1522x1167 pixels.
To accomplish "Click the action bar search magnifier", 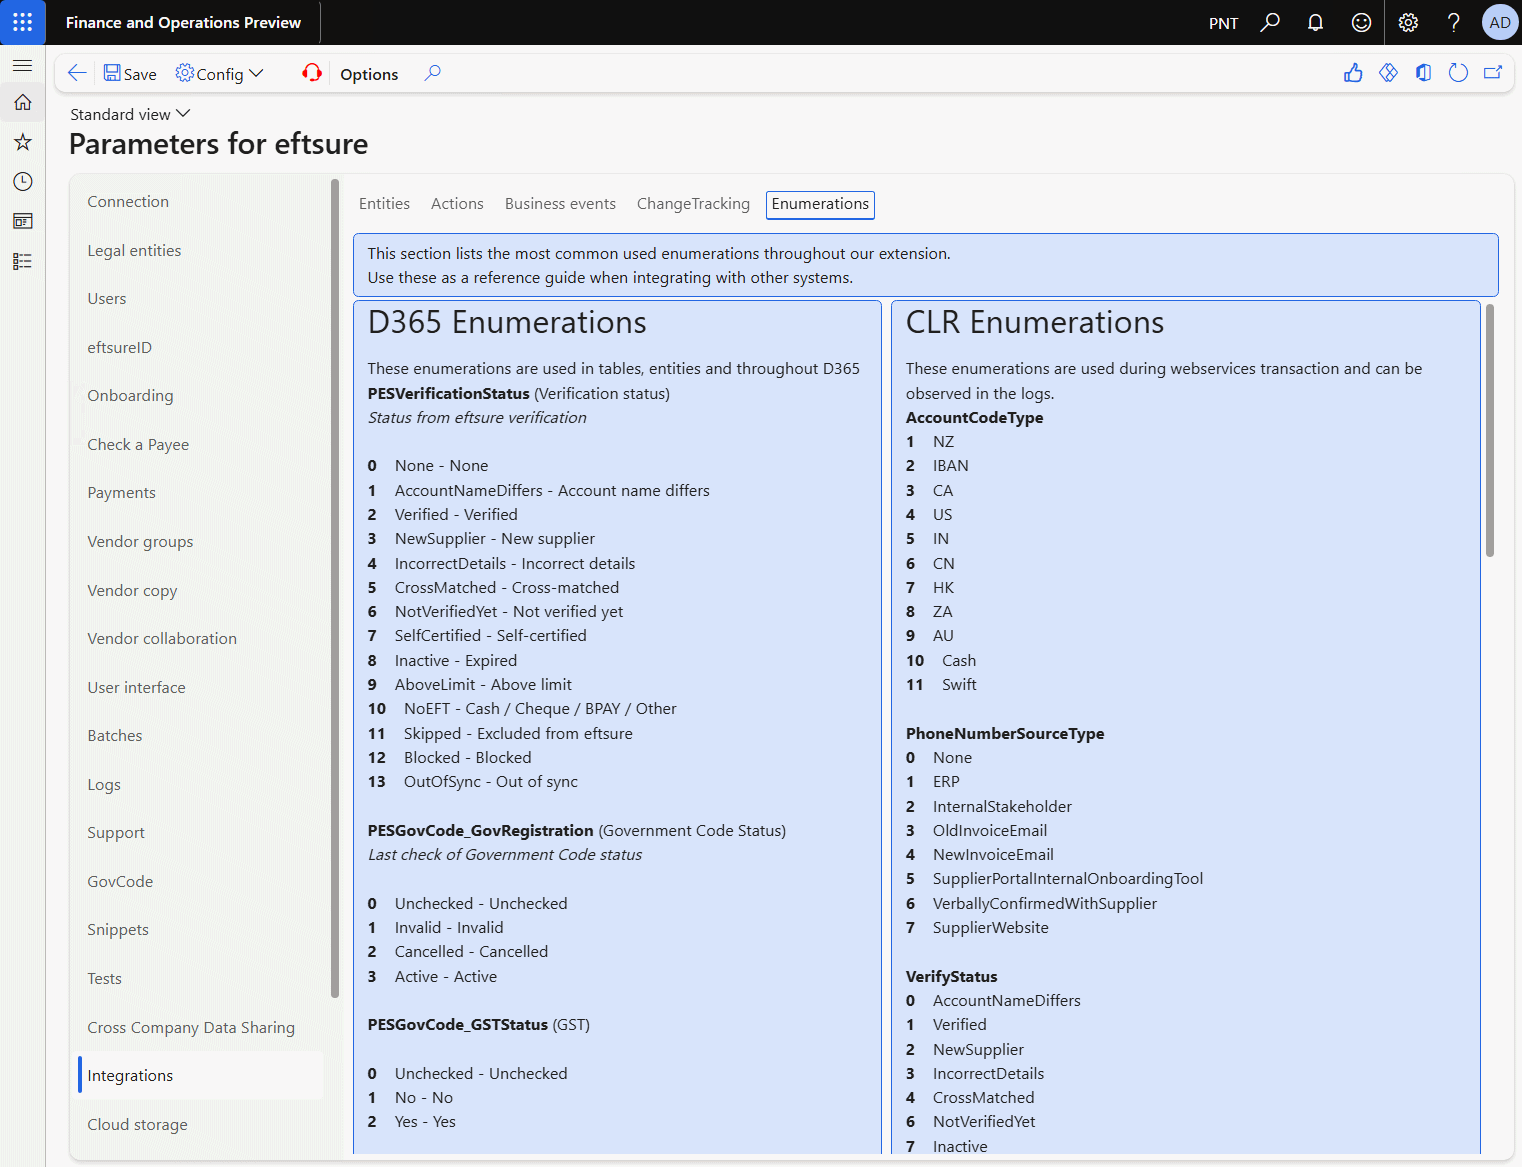I will point(432,73).
